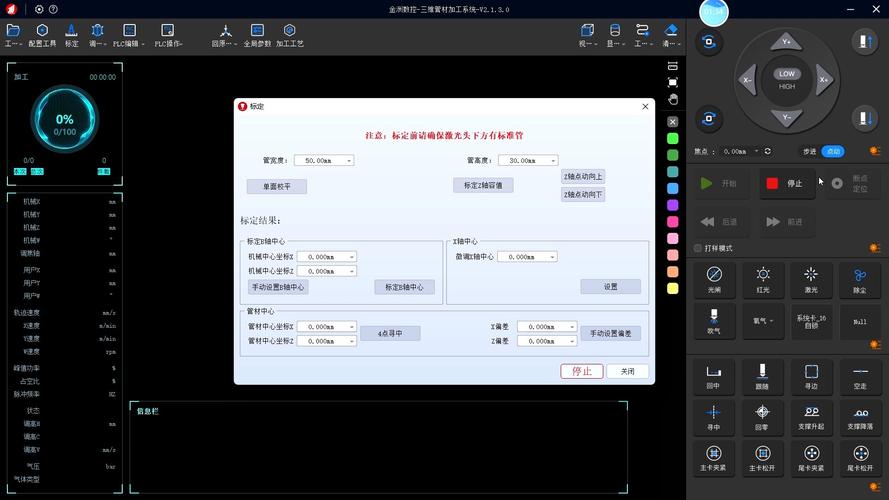889x500 pixels.
Task: Click the 寻中 center finding button
Action: click(713, 417)
